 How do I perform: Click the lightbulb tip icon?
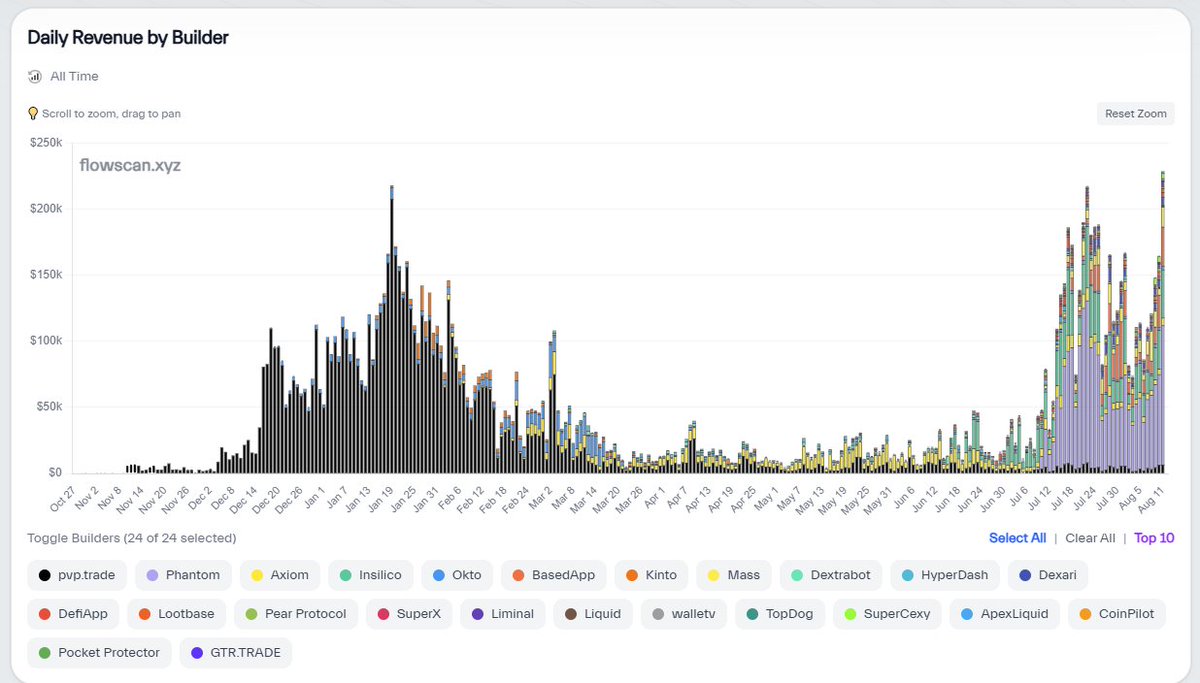[33, 114]
